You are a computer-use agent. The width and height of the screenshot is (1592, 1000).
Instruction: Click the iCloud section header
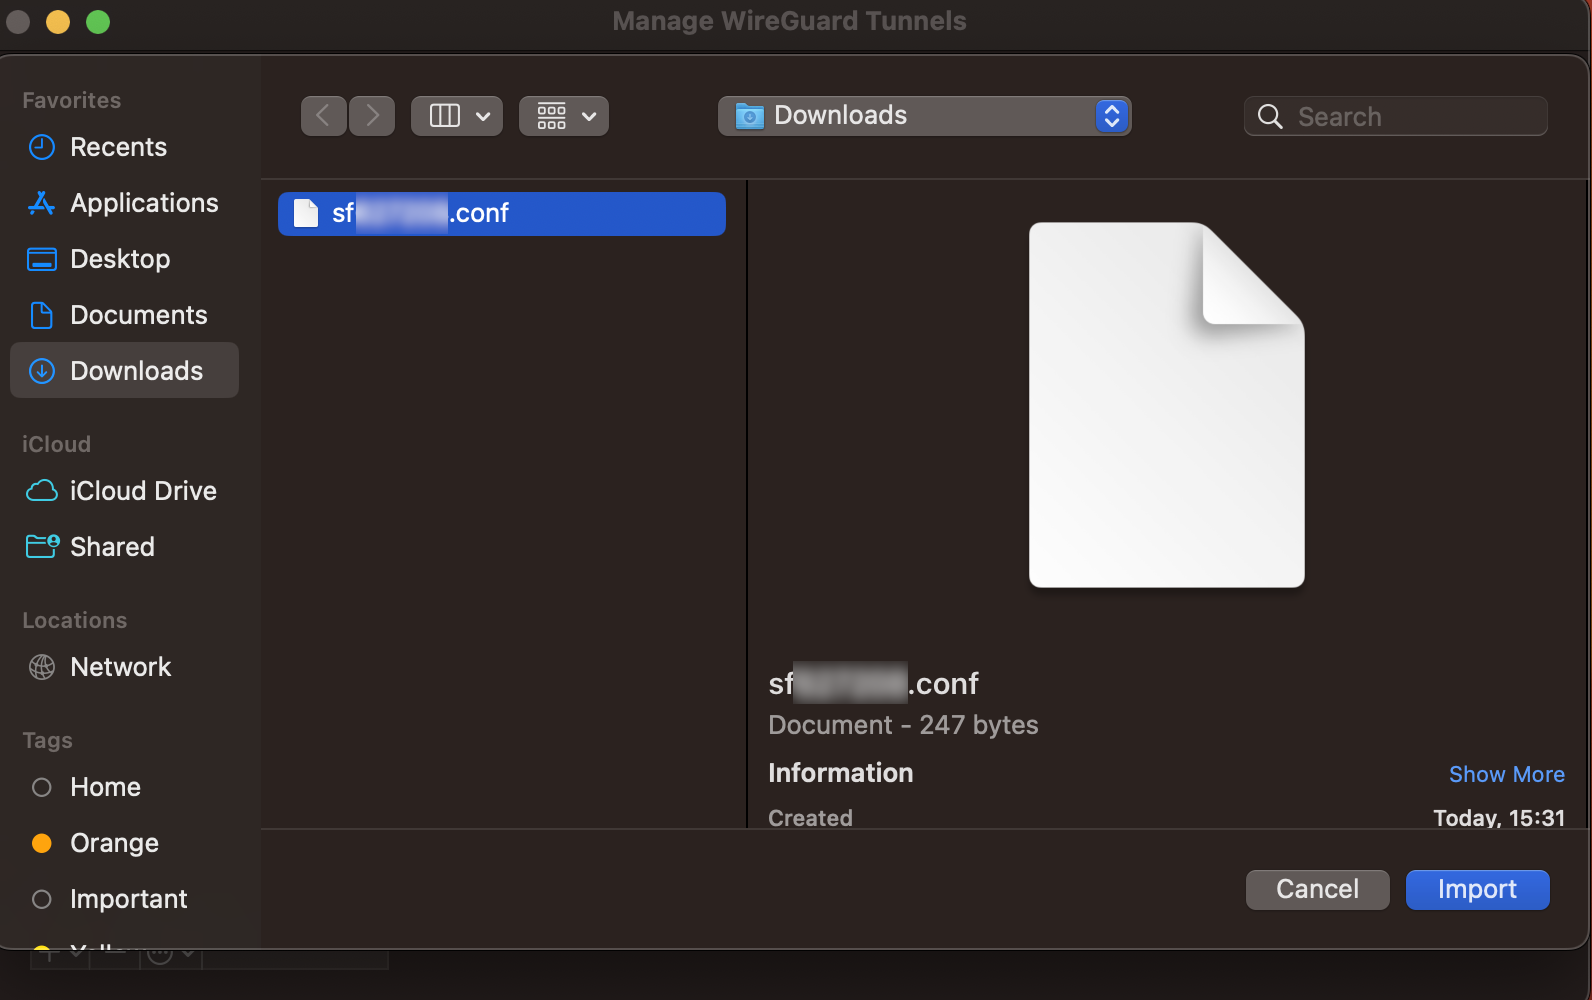[57, 444]
